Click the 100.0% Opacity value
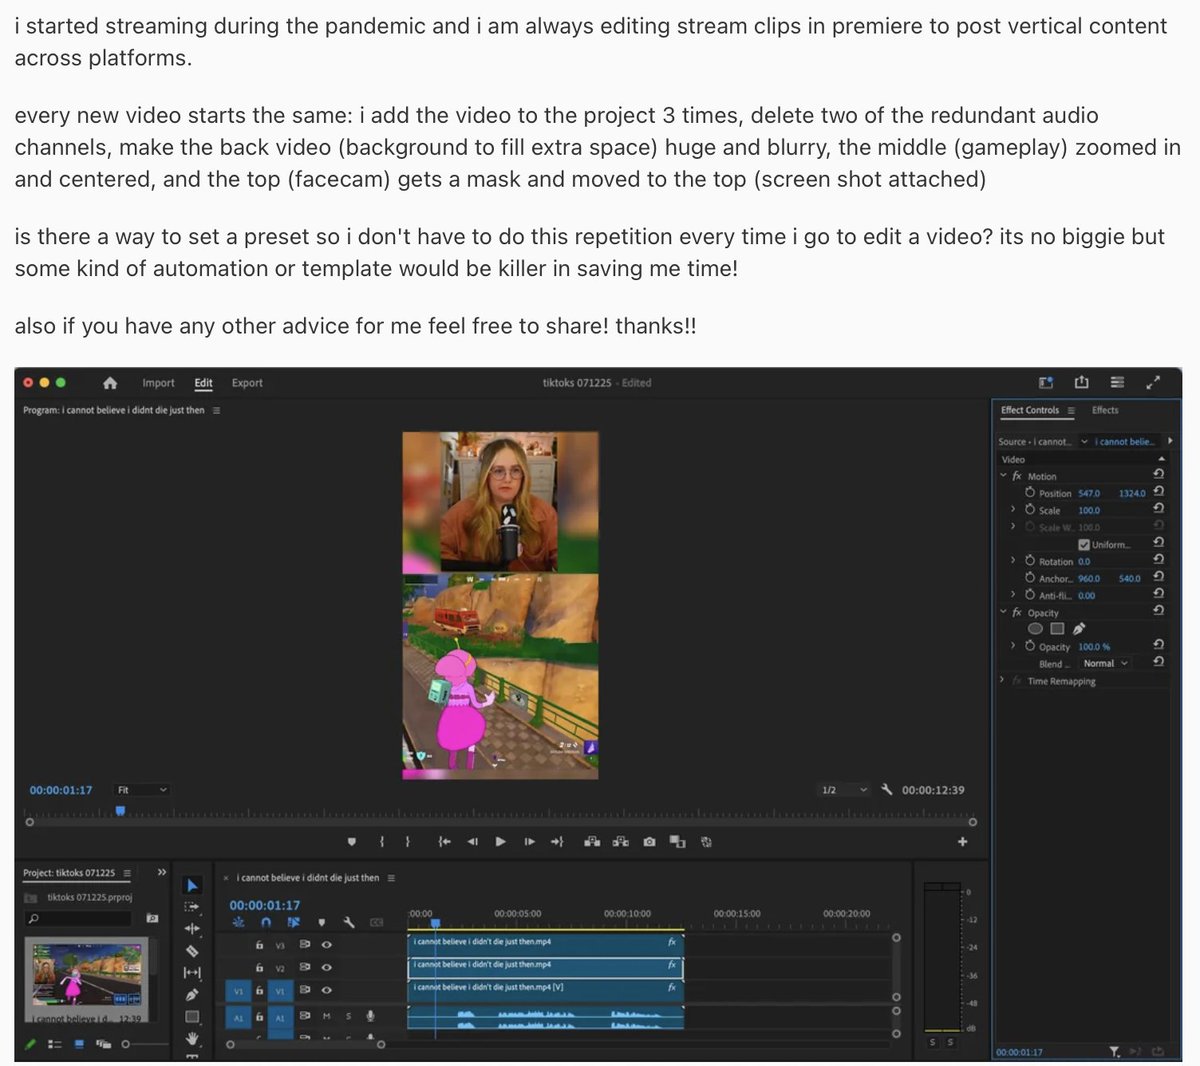The height and width of the screenshot is (1066, 1200). pos(1094,647)
